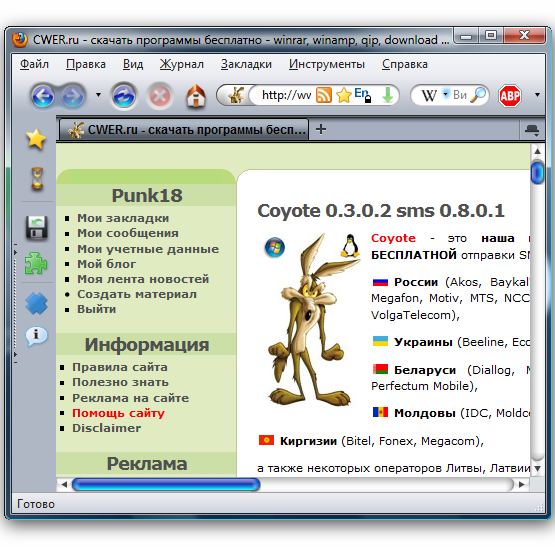Click the vertical scrollbar up arrow
The height and width of the screenshot is (547, 555).
pos(537,151)
